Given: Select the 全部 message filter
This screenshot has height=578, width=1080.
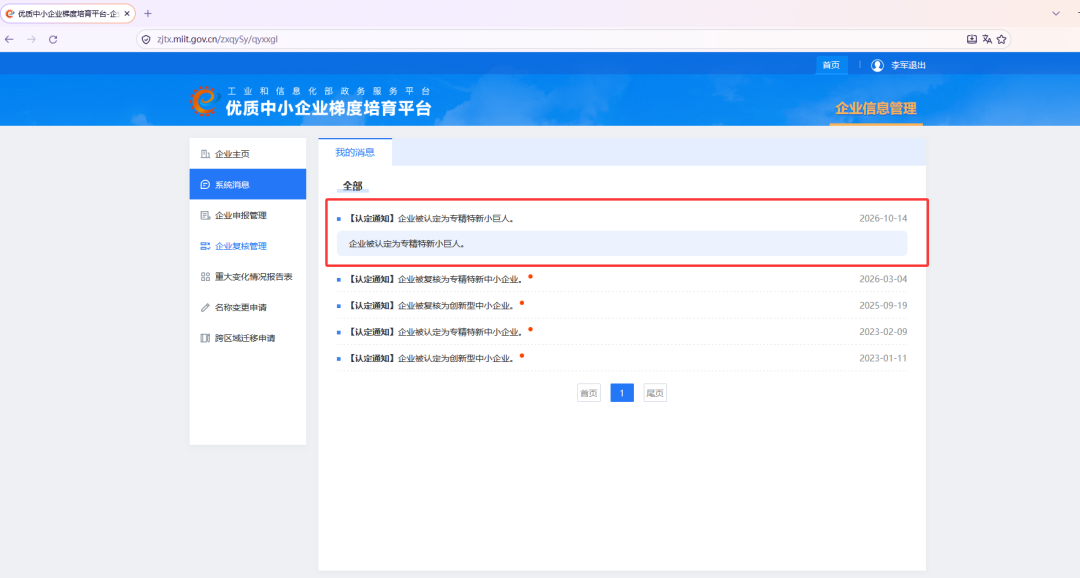Looking at the screenshot, I should (x=353, y=186).
